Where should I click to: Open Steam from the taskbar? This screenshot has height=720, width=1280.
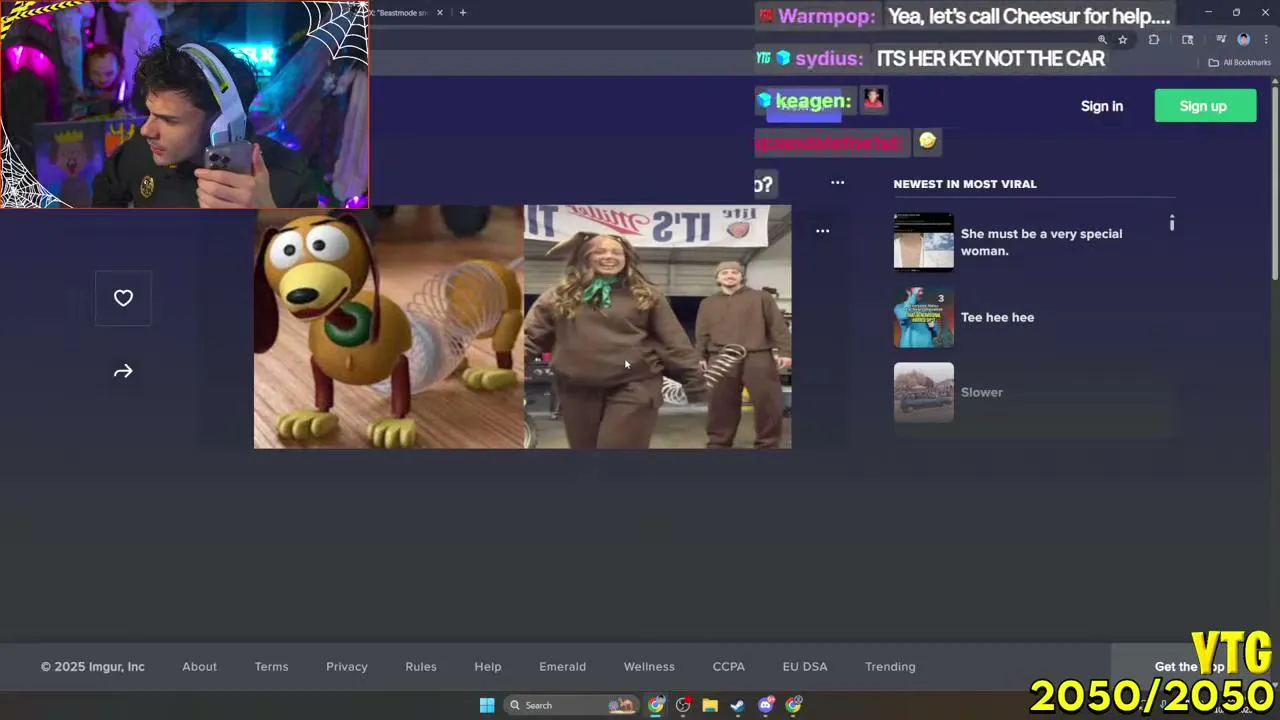[737, 705]
